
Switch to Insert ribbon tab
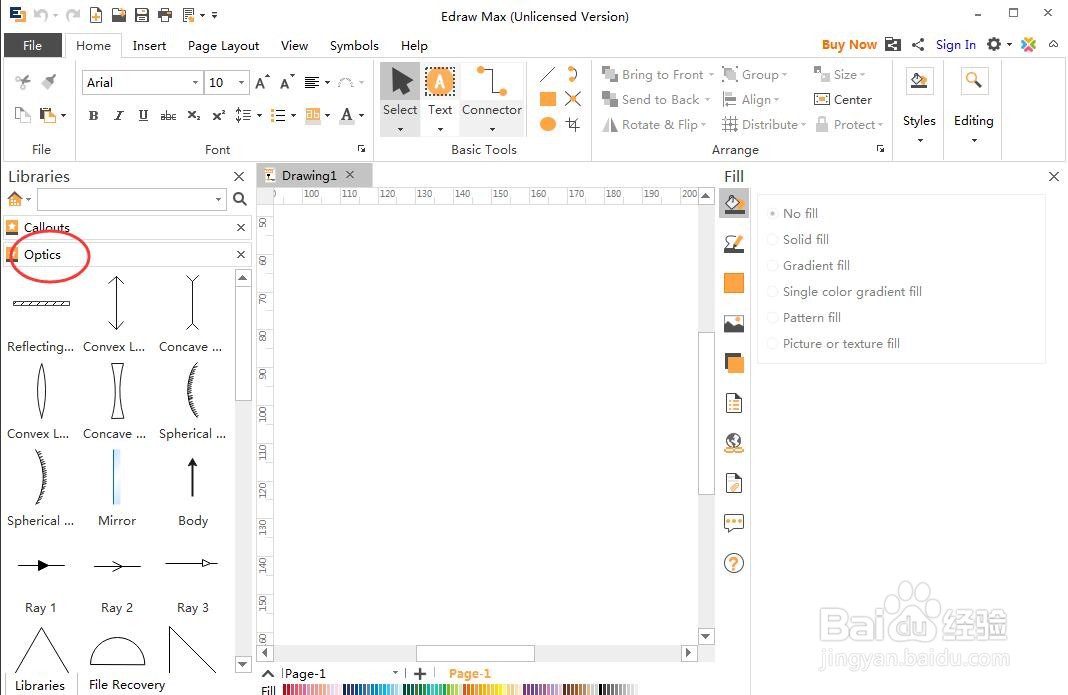[149, 46]
